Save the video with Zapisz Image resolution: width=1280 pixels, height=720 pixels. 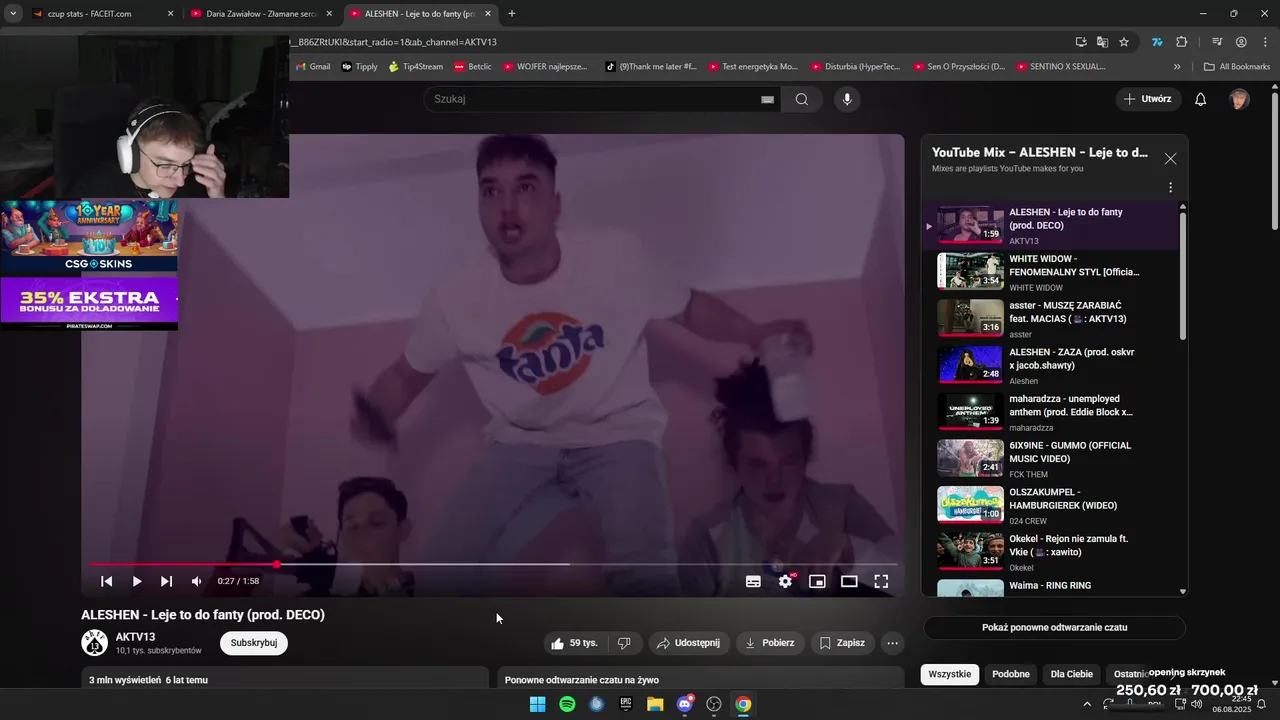point(842,643)
